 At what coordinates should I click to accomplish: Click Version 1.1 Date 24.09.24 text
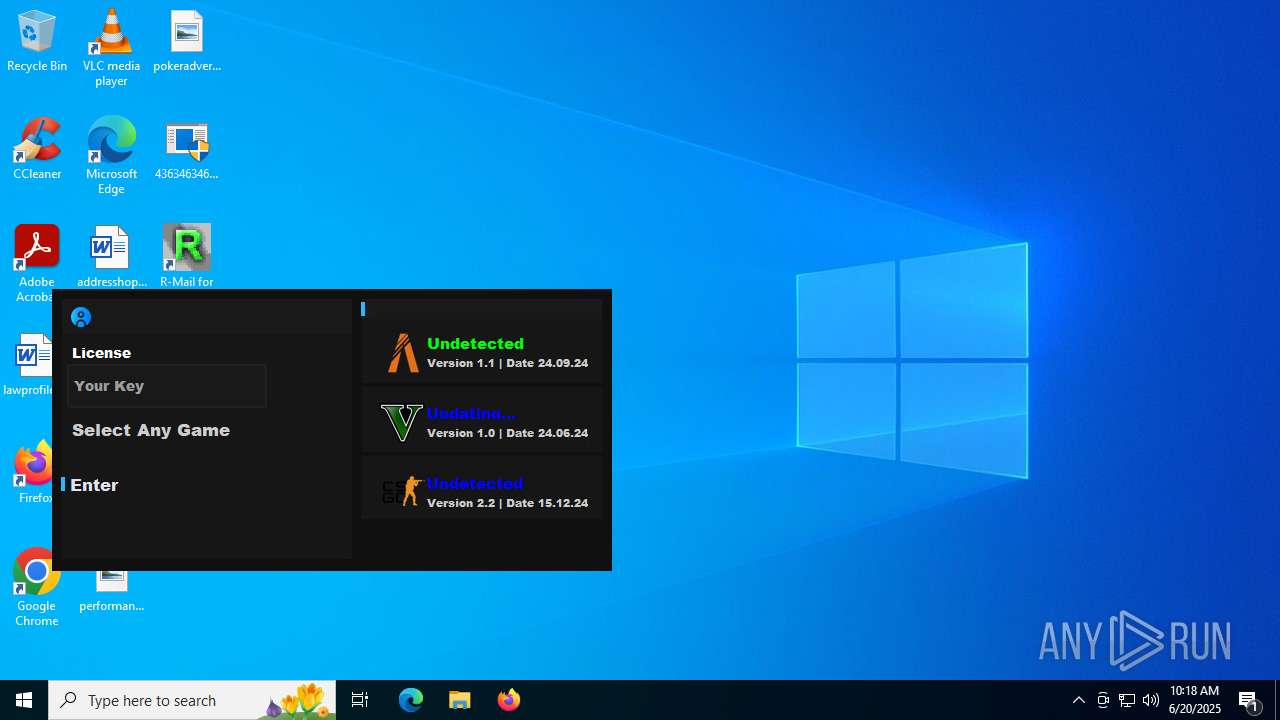click(x=507, y=363)
